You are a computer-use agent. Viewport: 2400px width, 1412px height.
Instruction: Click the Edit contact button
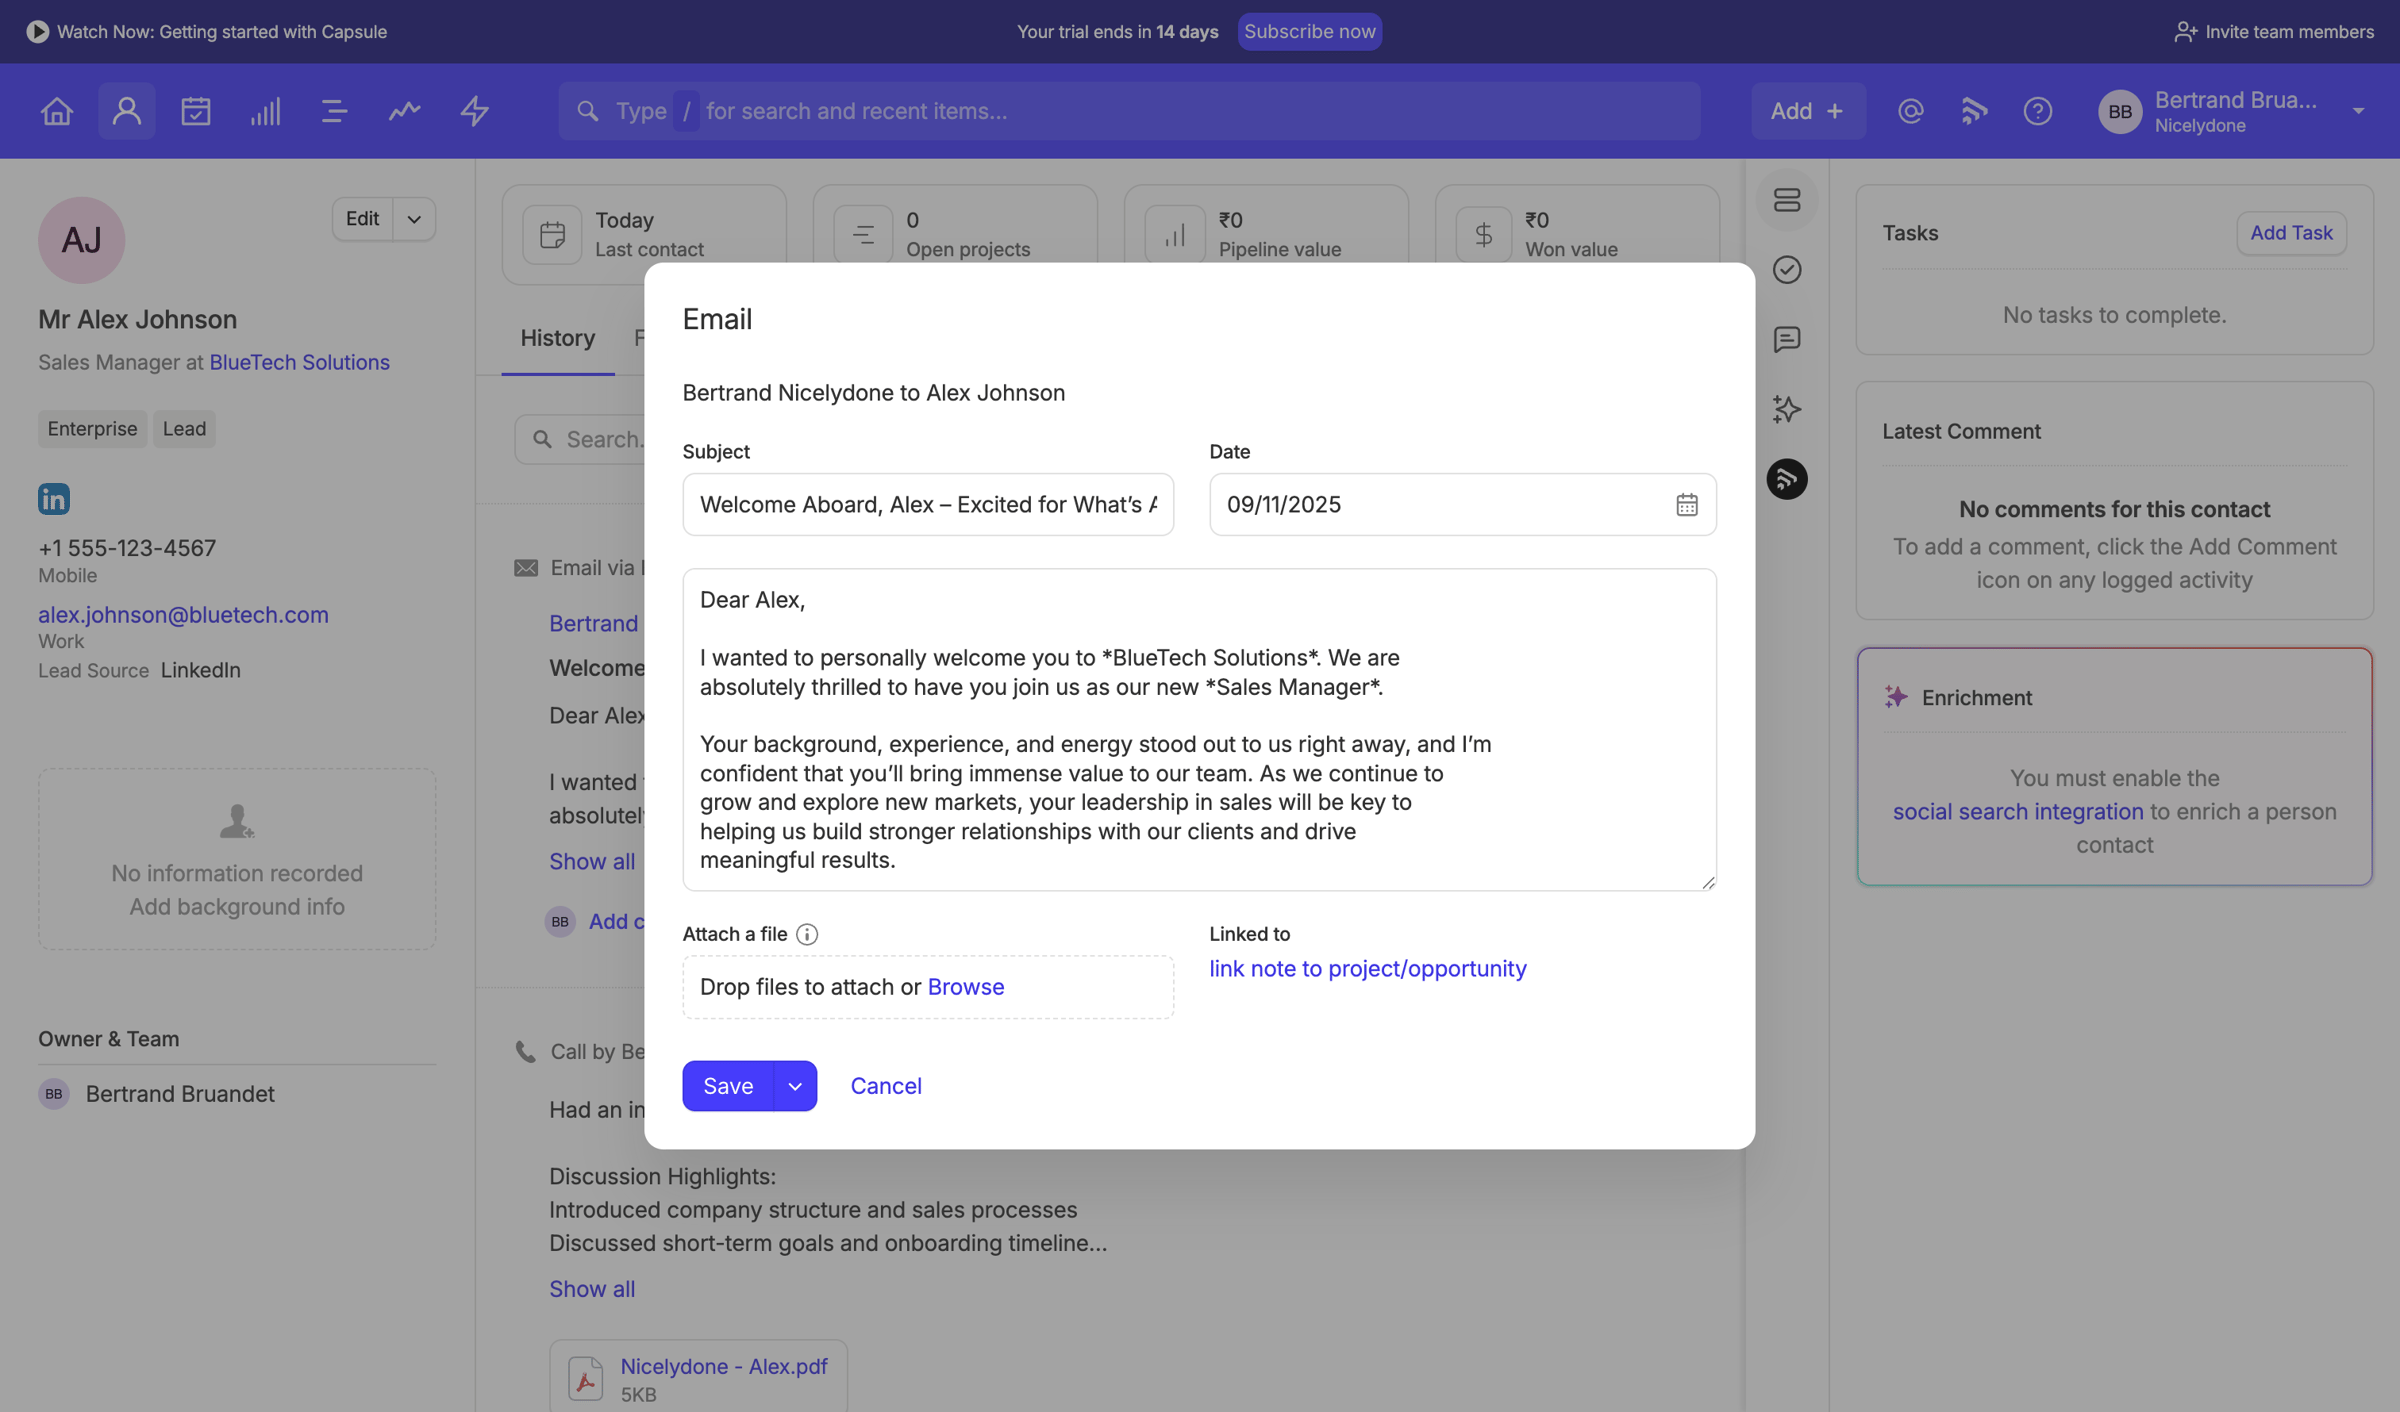click(x=362, y=219)
